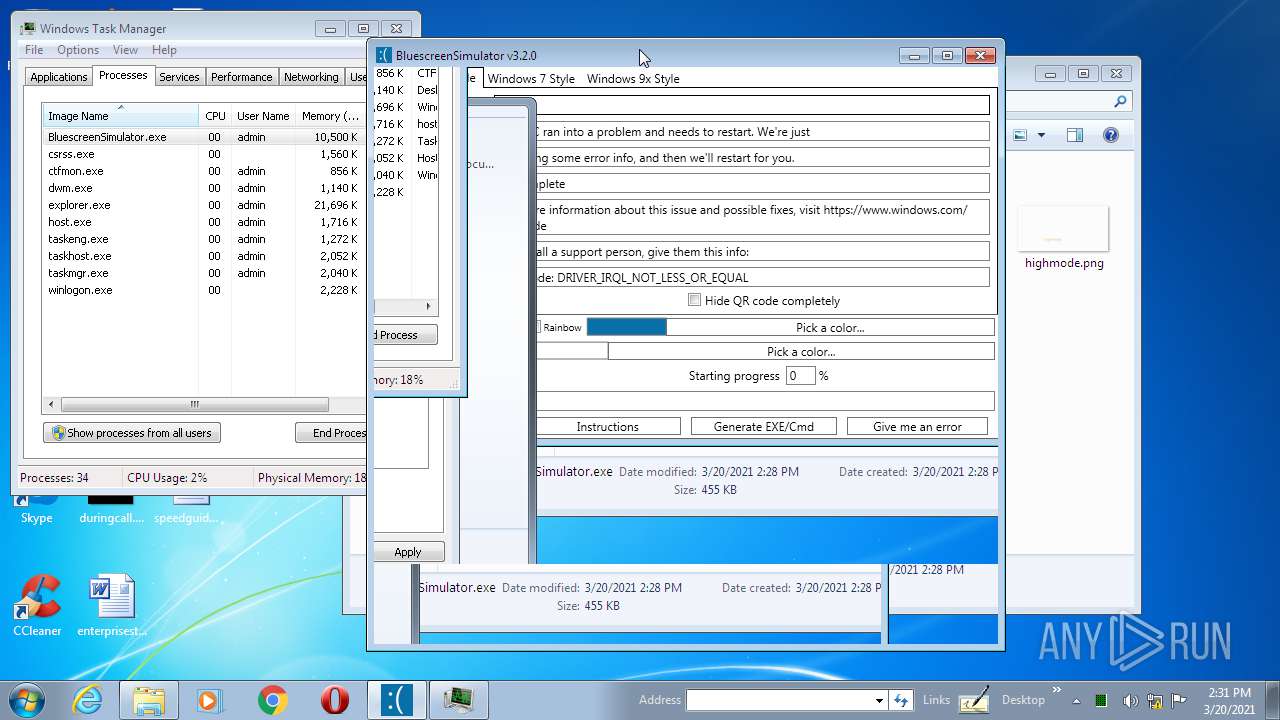
Task: Click the Apply button
Action: (408, 552)
